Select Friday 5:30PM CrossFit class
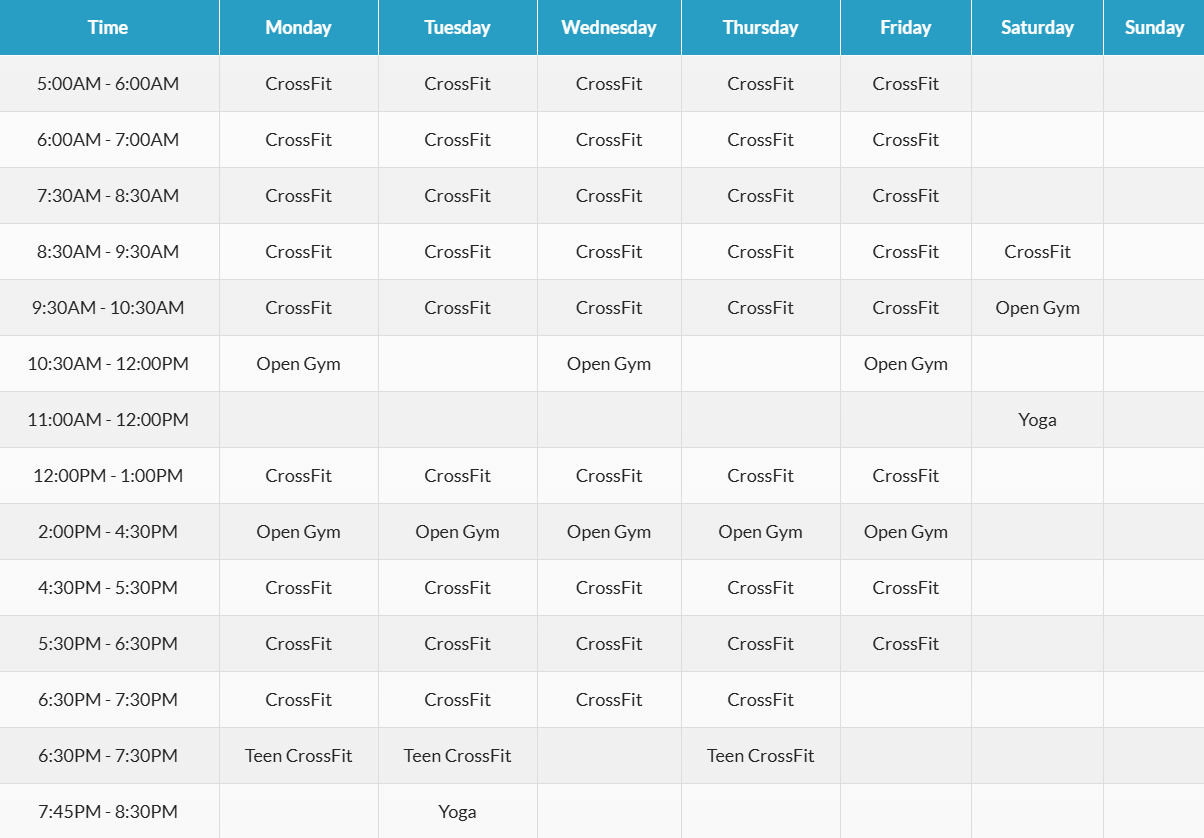 (905, 644)
